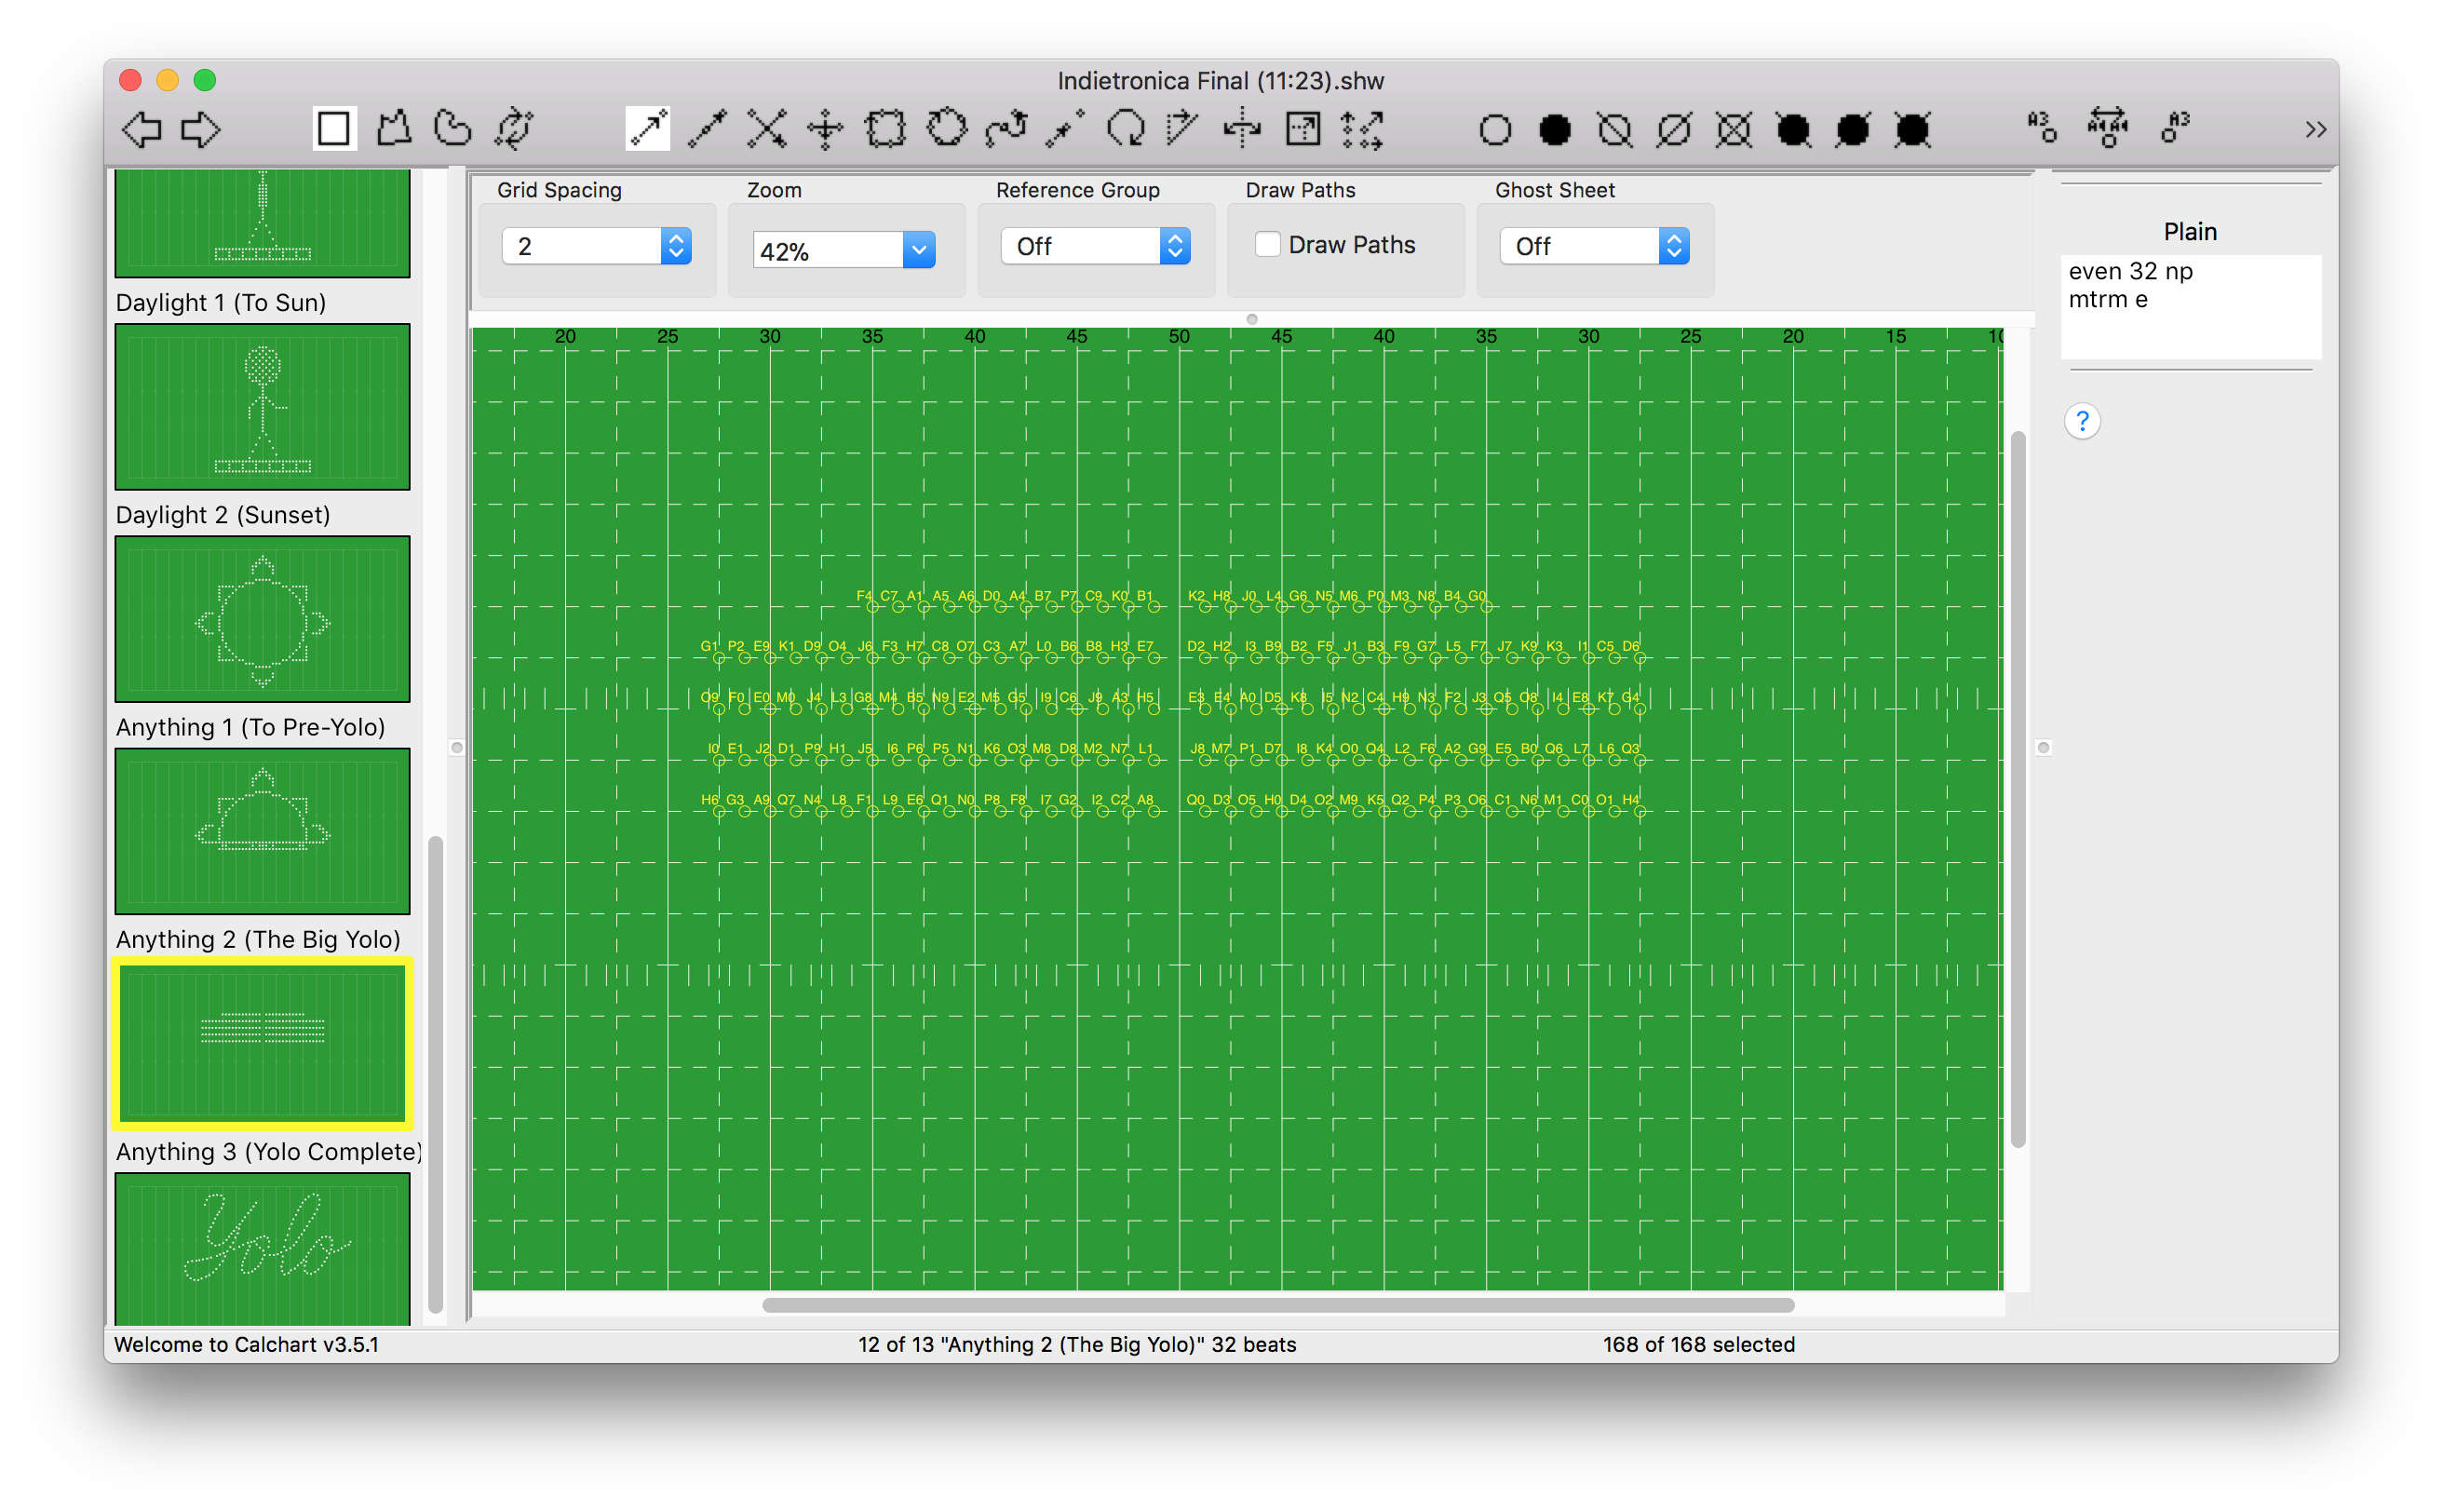Click the redo arrow

pos(200,129)
